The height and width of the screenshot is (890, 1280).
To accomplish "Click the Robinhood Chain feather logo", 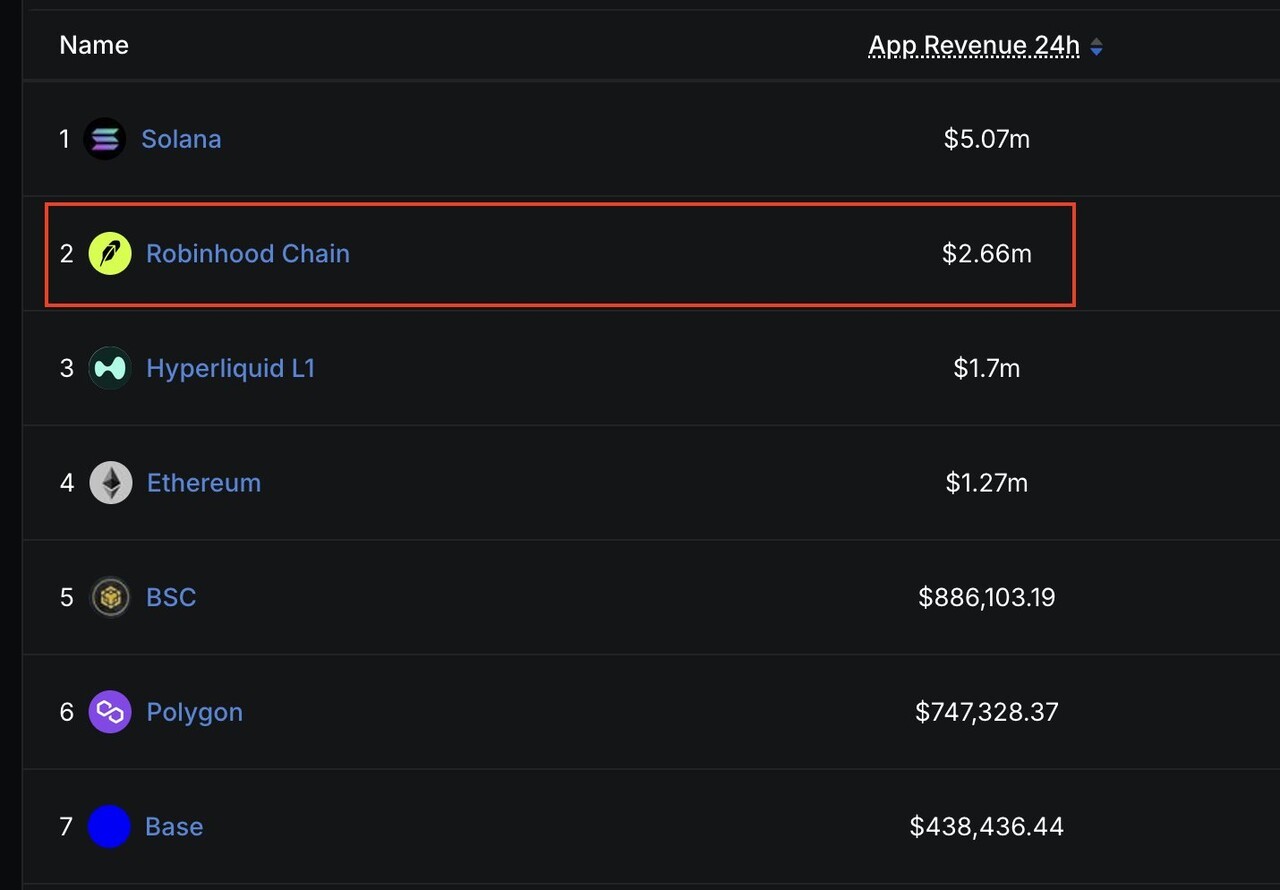I will pyautogui.click(x=110, y=254).
